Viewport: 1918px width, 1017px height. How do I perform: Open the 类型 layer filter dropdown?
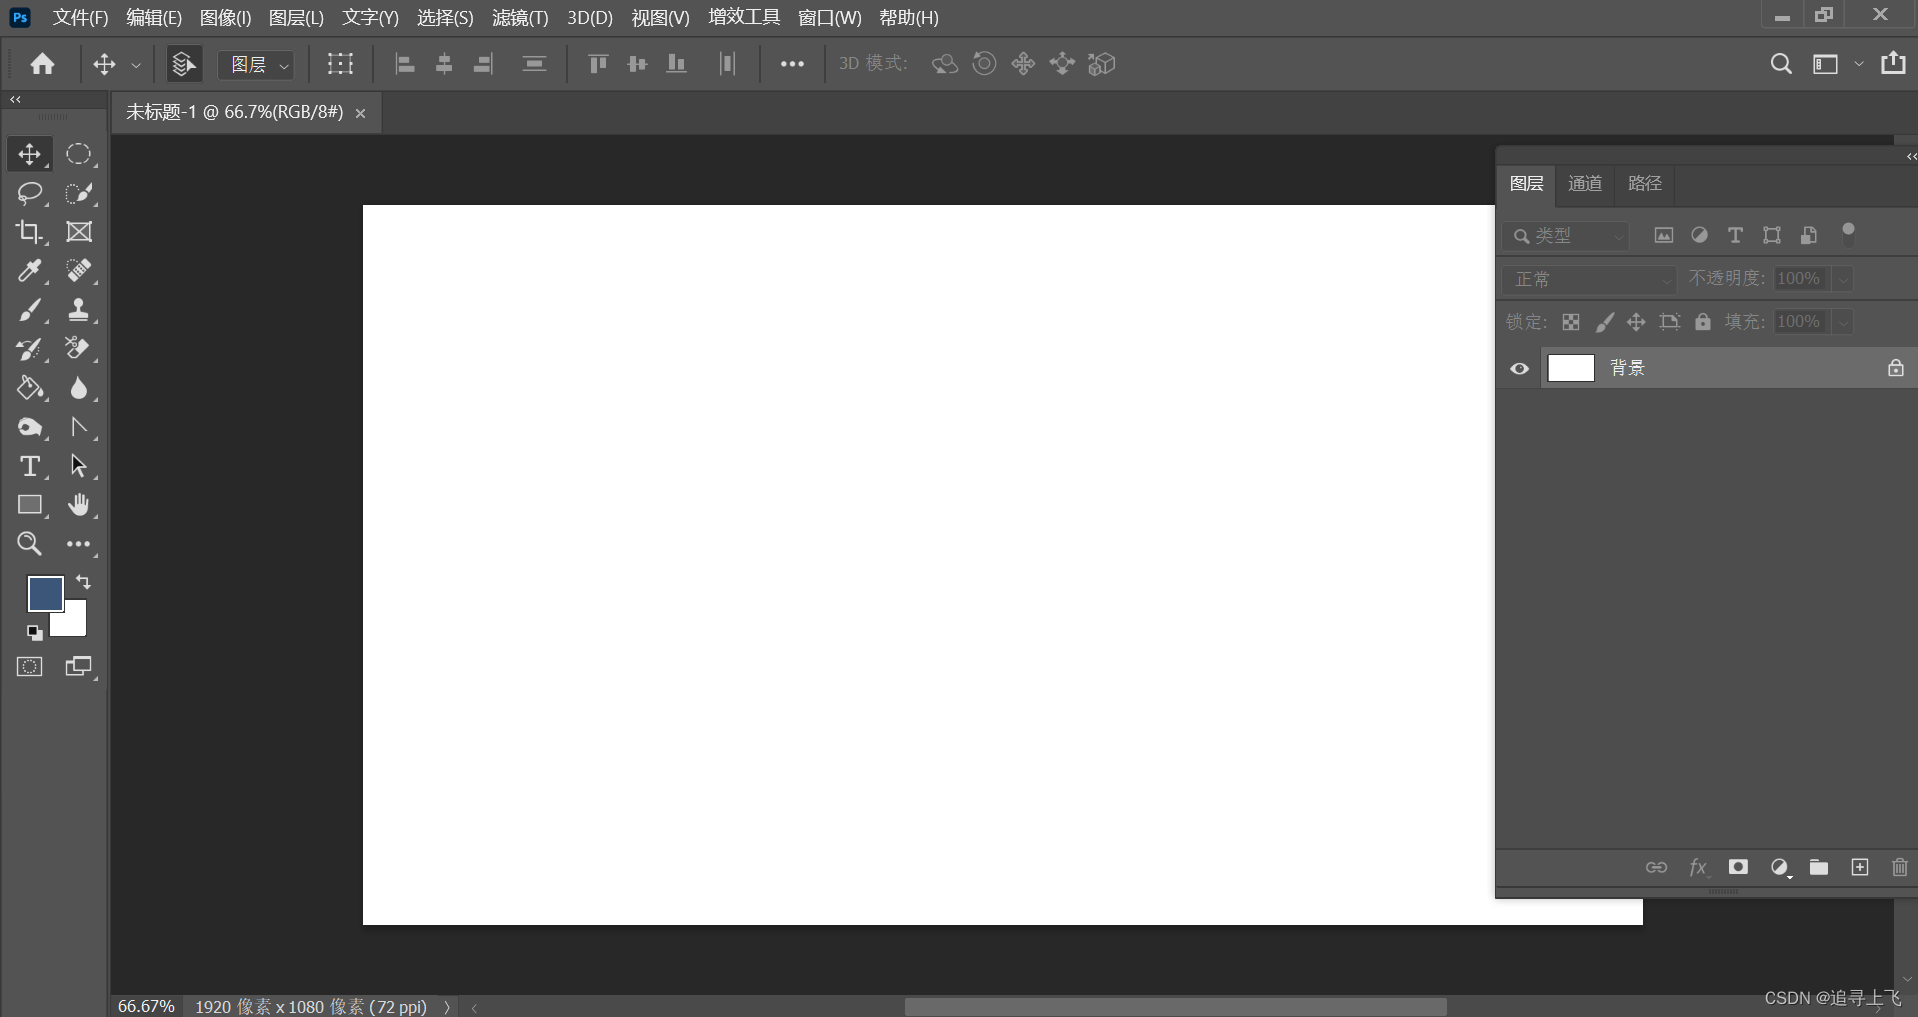tap(1566, 236)
